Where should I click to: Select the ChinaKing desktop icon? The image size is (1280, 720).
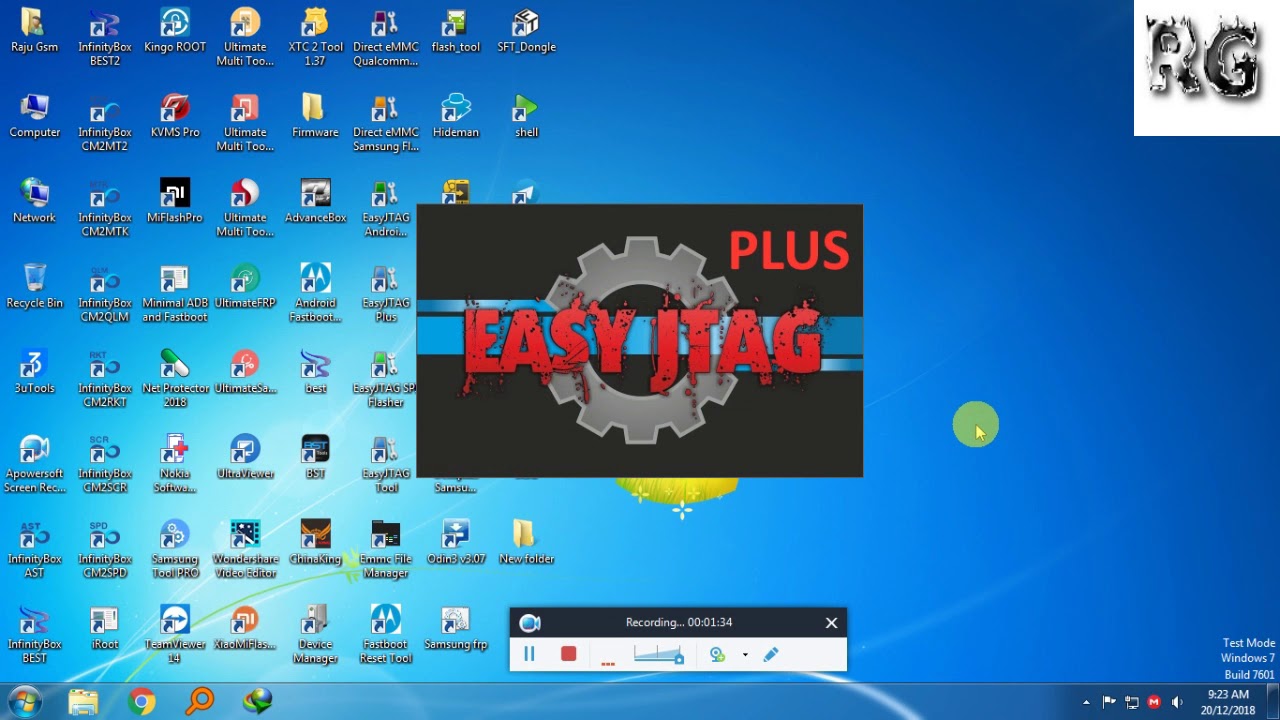[315, 542]
